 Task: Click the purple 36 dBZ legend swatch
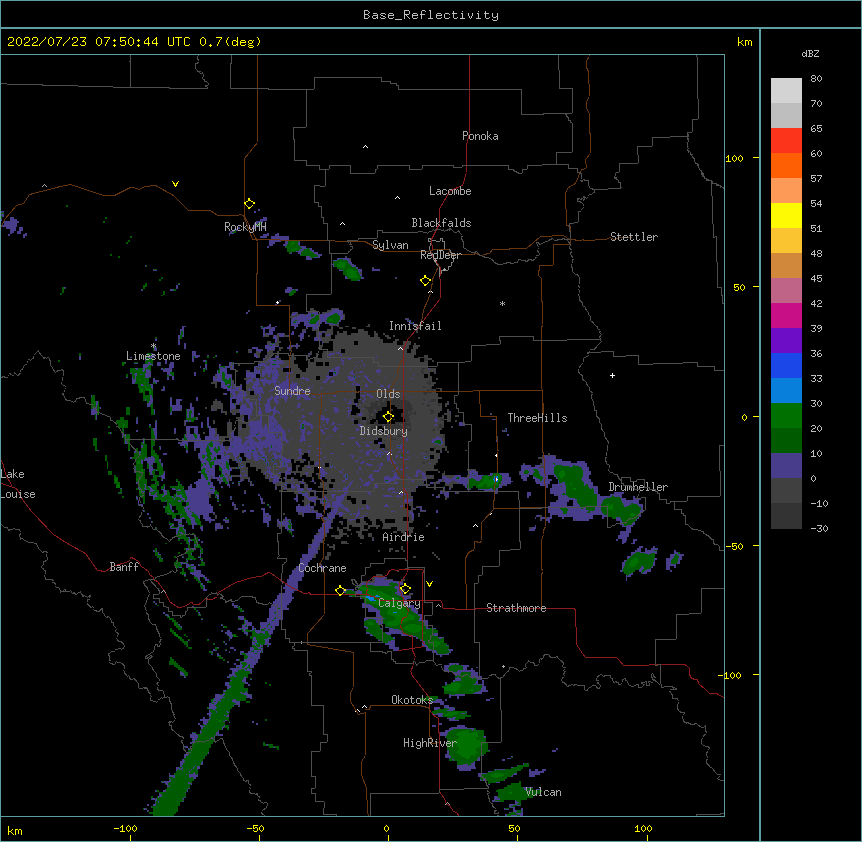pos(786,340)
